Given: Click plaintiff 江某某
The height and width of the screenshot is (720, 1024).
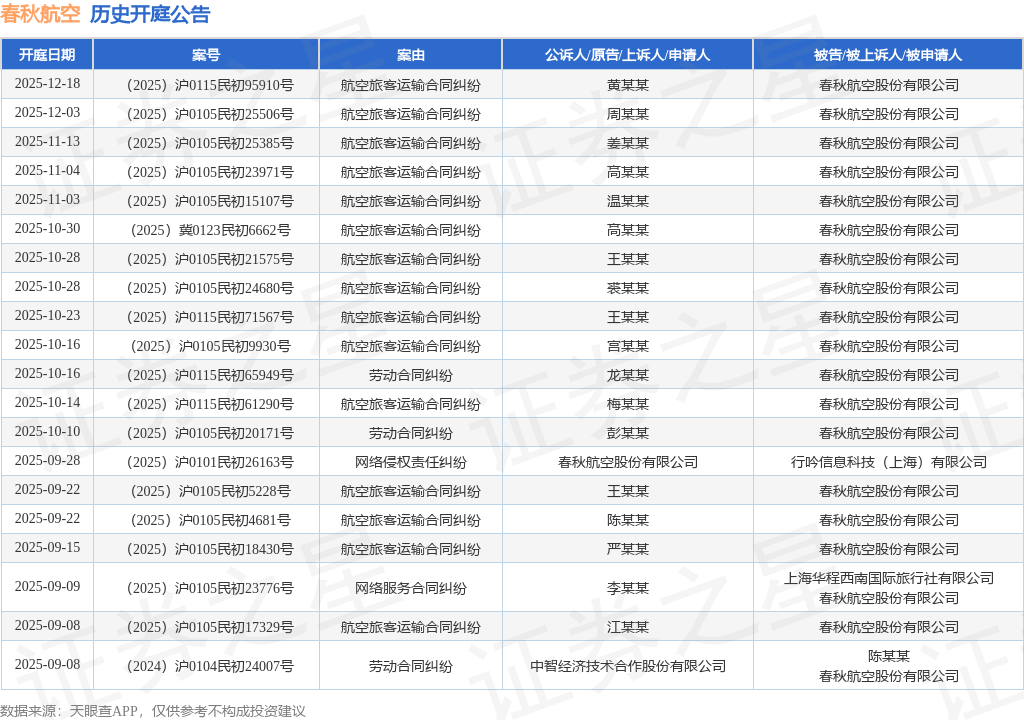Looking at the screenshot, I should pos(627,627).
